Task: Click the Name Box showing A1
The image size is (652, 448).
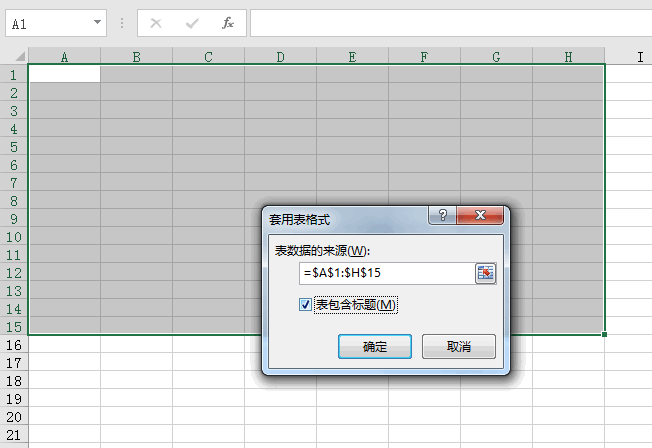Action: 48,23
